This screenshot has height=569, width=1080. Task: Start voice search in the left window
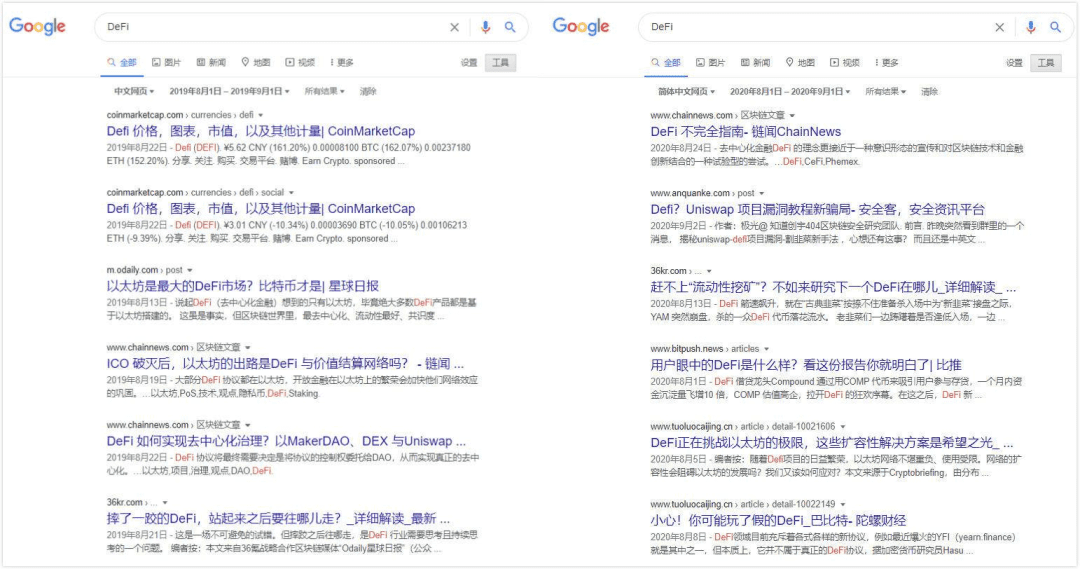486,27
